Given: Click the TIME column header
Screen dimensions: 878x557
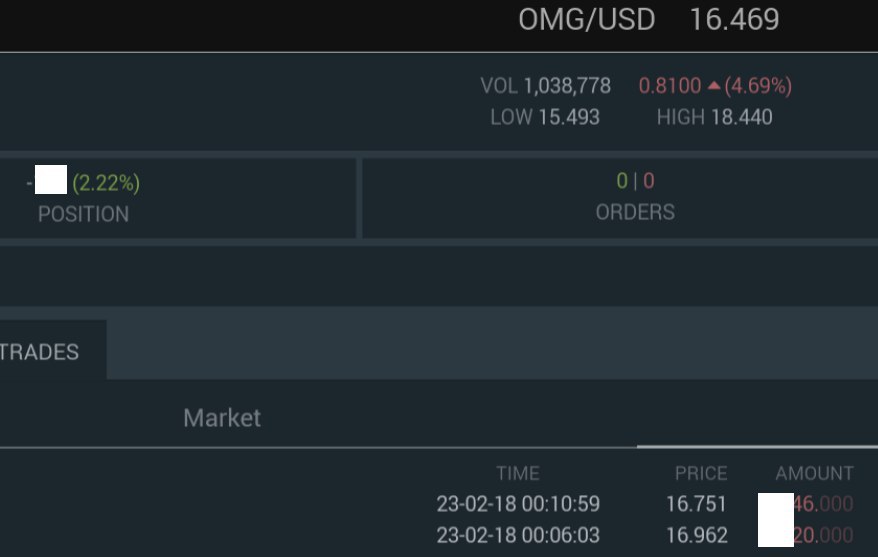Looking at the screenshot, I should point(518,474).
